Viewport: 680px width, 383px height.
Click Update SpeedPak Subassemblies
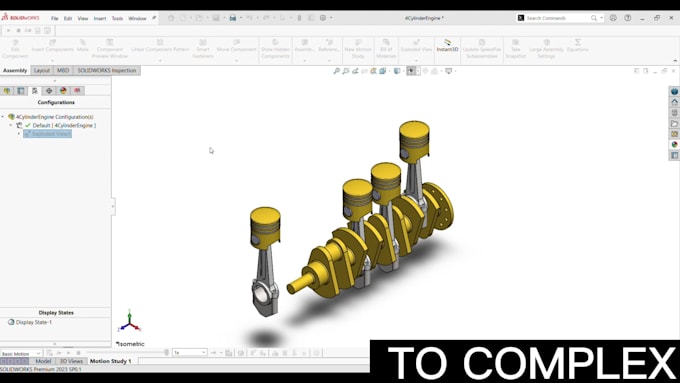(x=482, y=49)
